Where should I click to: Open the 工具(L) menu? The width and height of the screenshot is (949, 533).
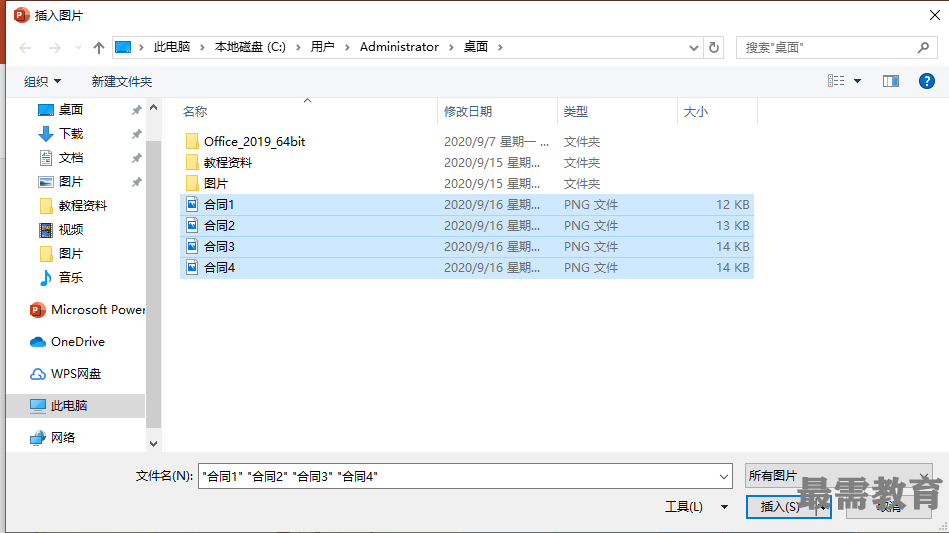(x=696, y=506)
